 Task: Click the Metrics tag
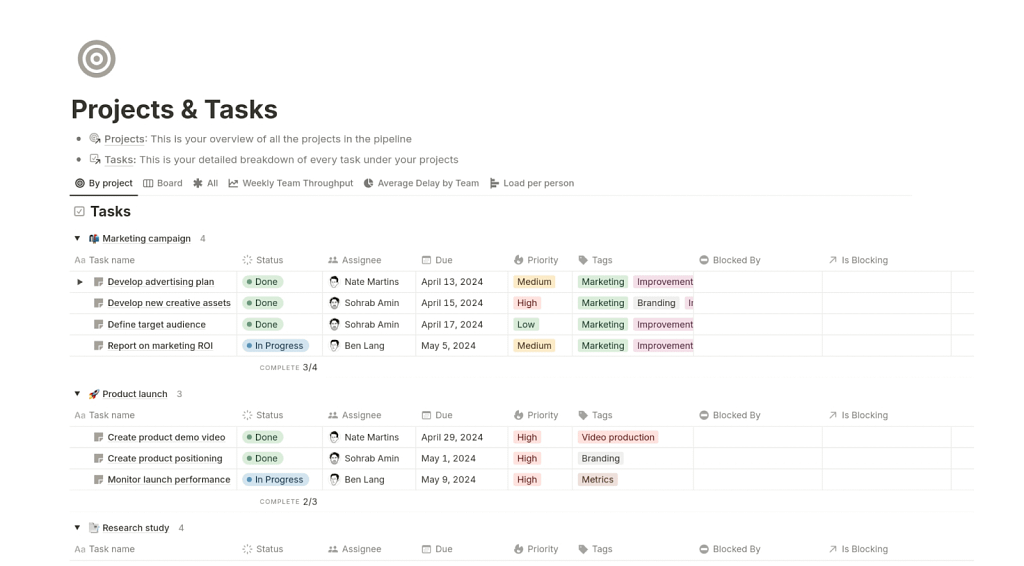pos(598,479)
